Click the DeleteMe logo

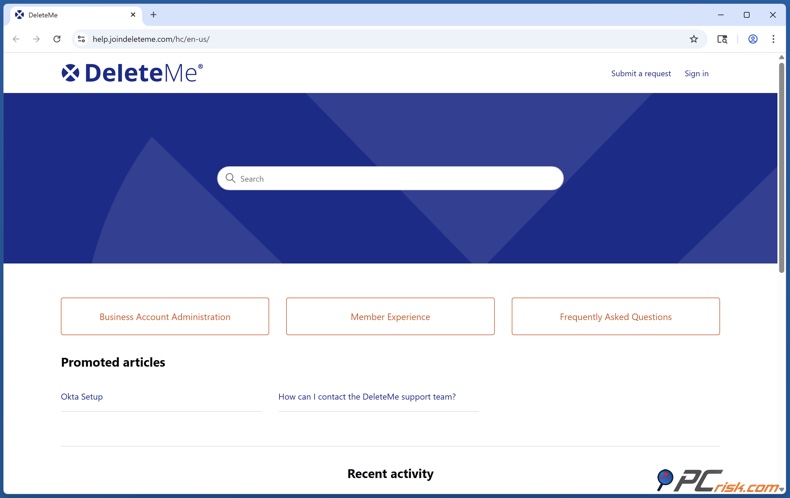132,73
